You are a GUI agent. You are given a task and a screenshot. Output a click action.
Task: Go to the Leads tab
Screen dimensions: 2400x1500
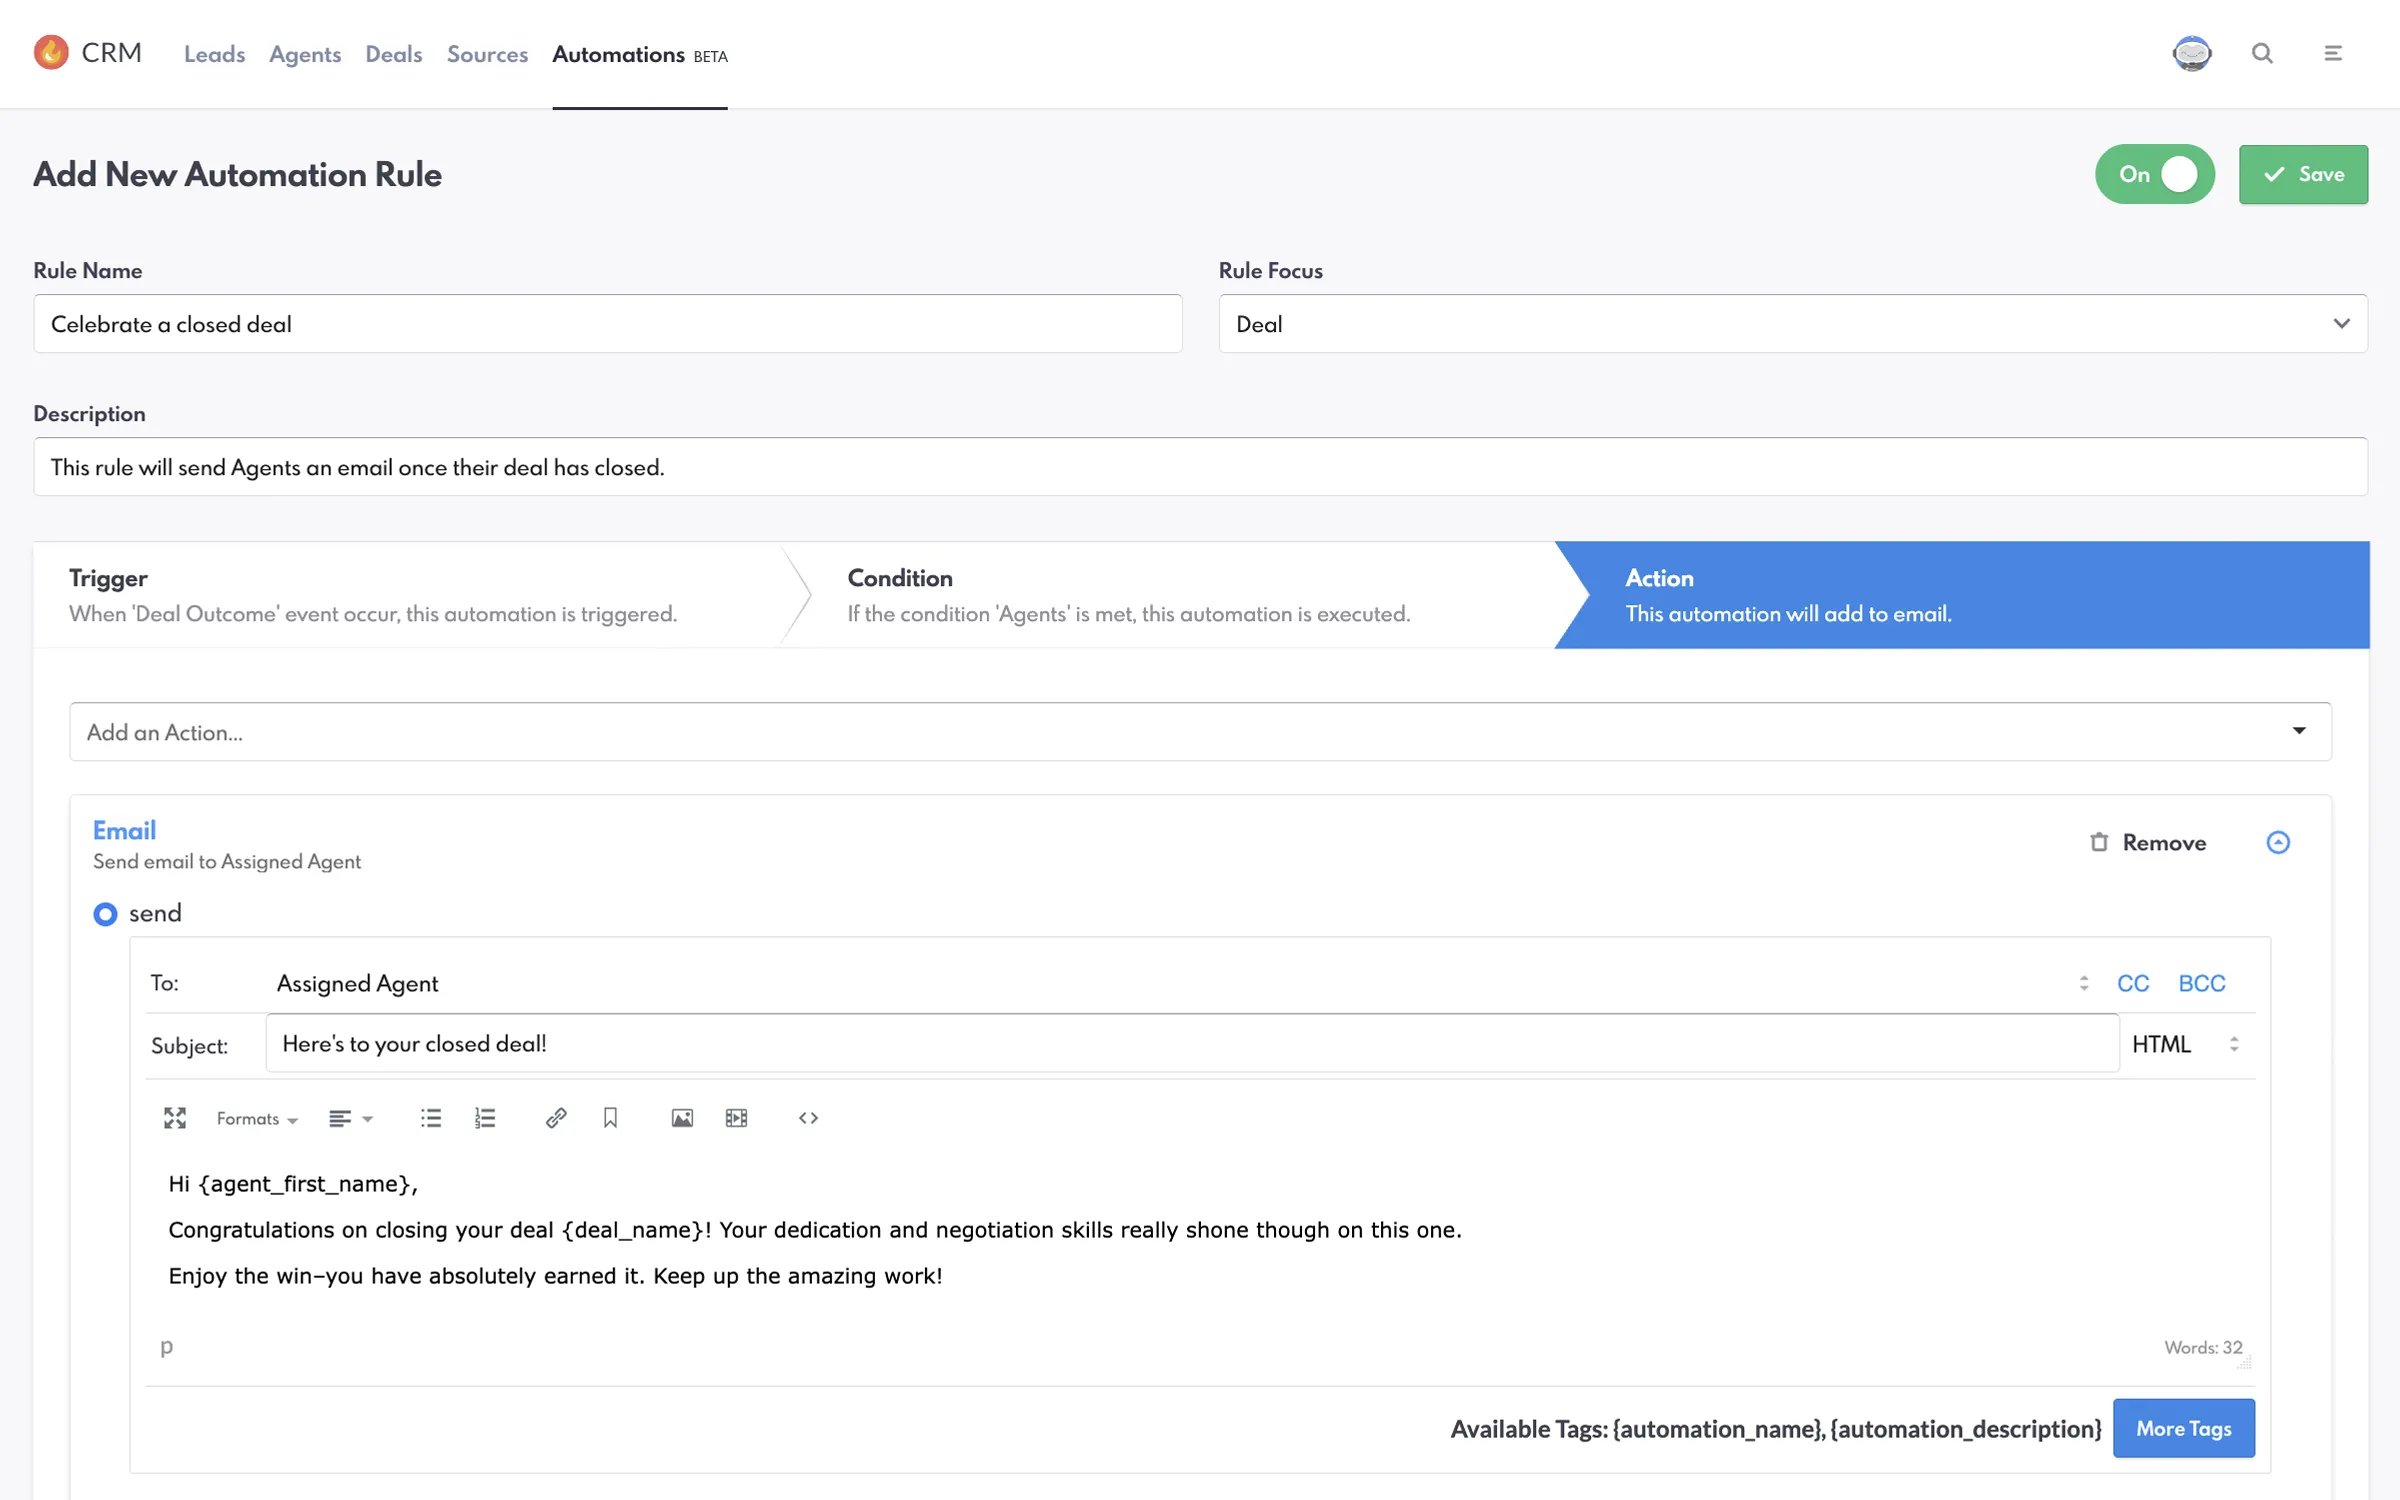pyautogui.click(x=214, y=54)
